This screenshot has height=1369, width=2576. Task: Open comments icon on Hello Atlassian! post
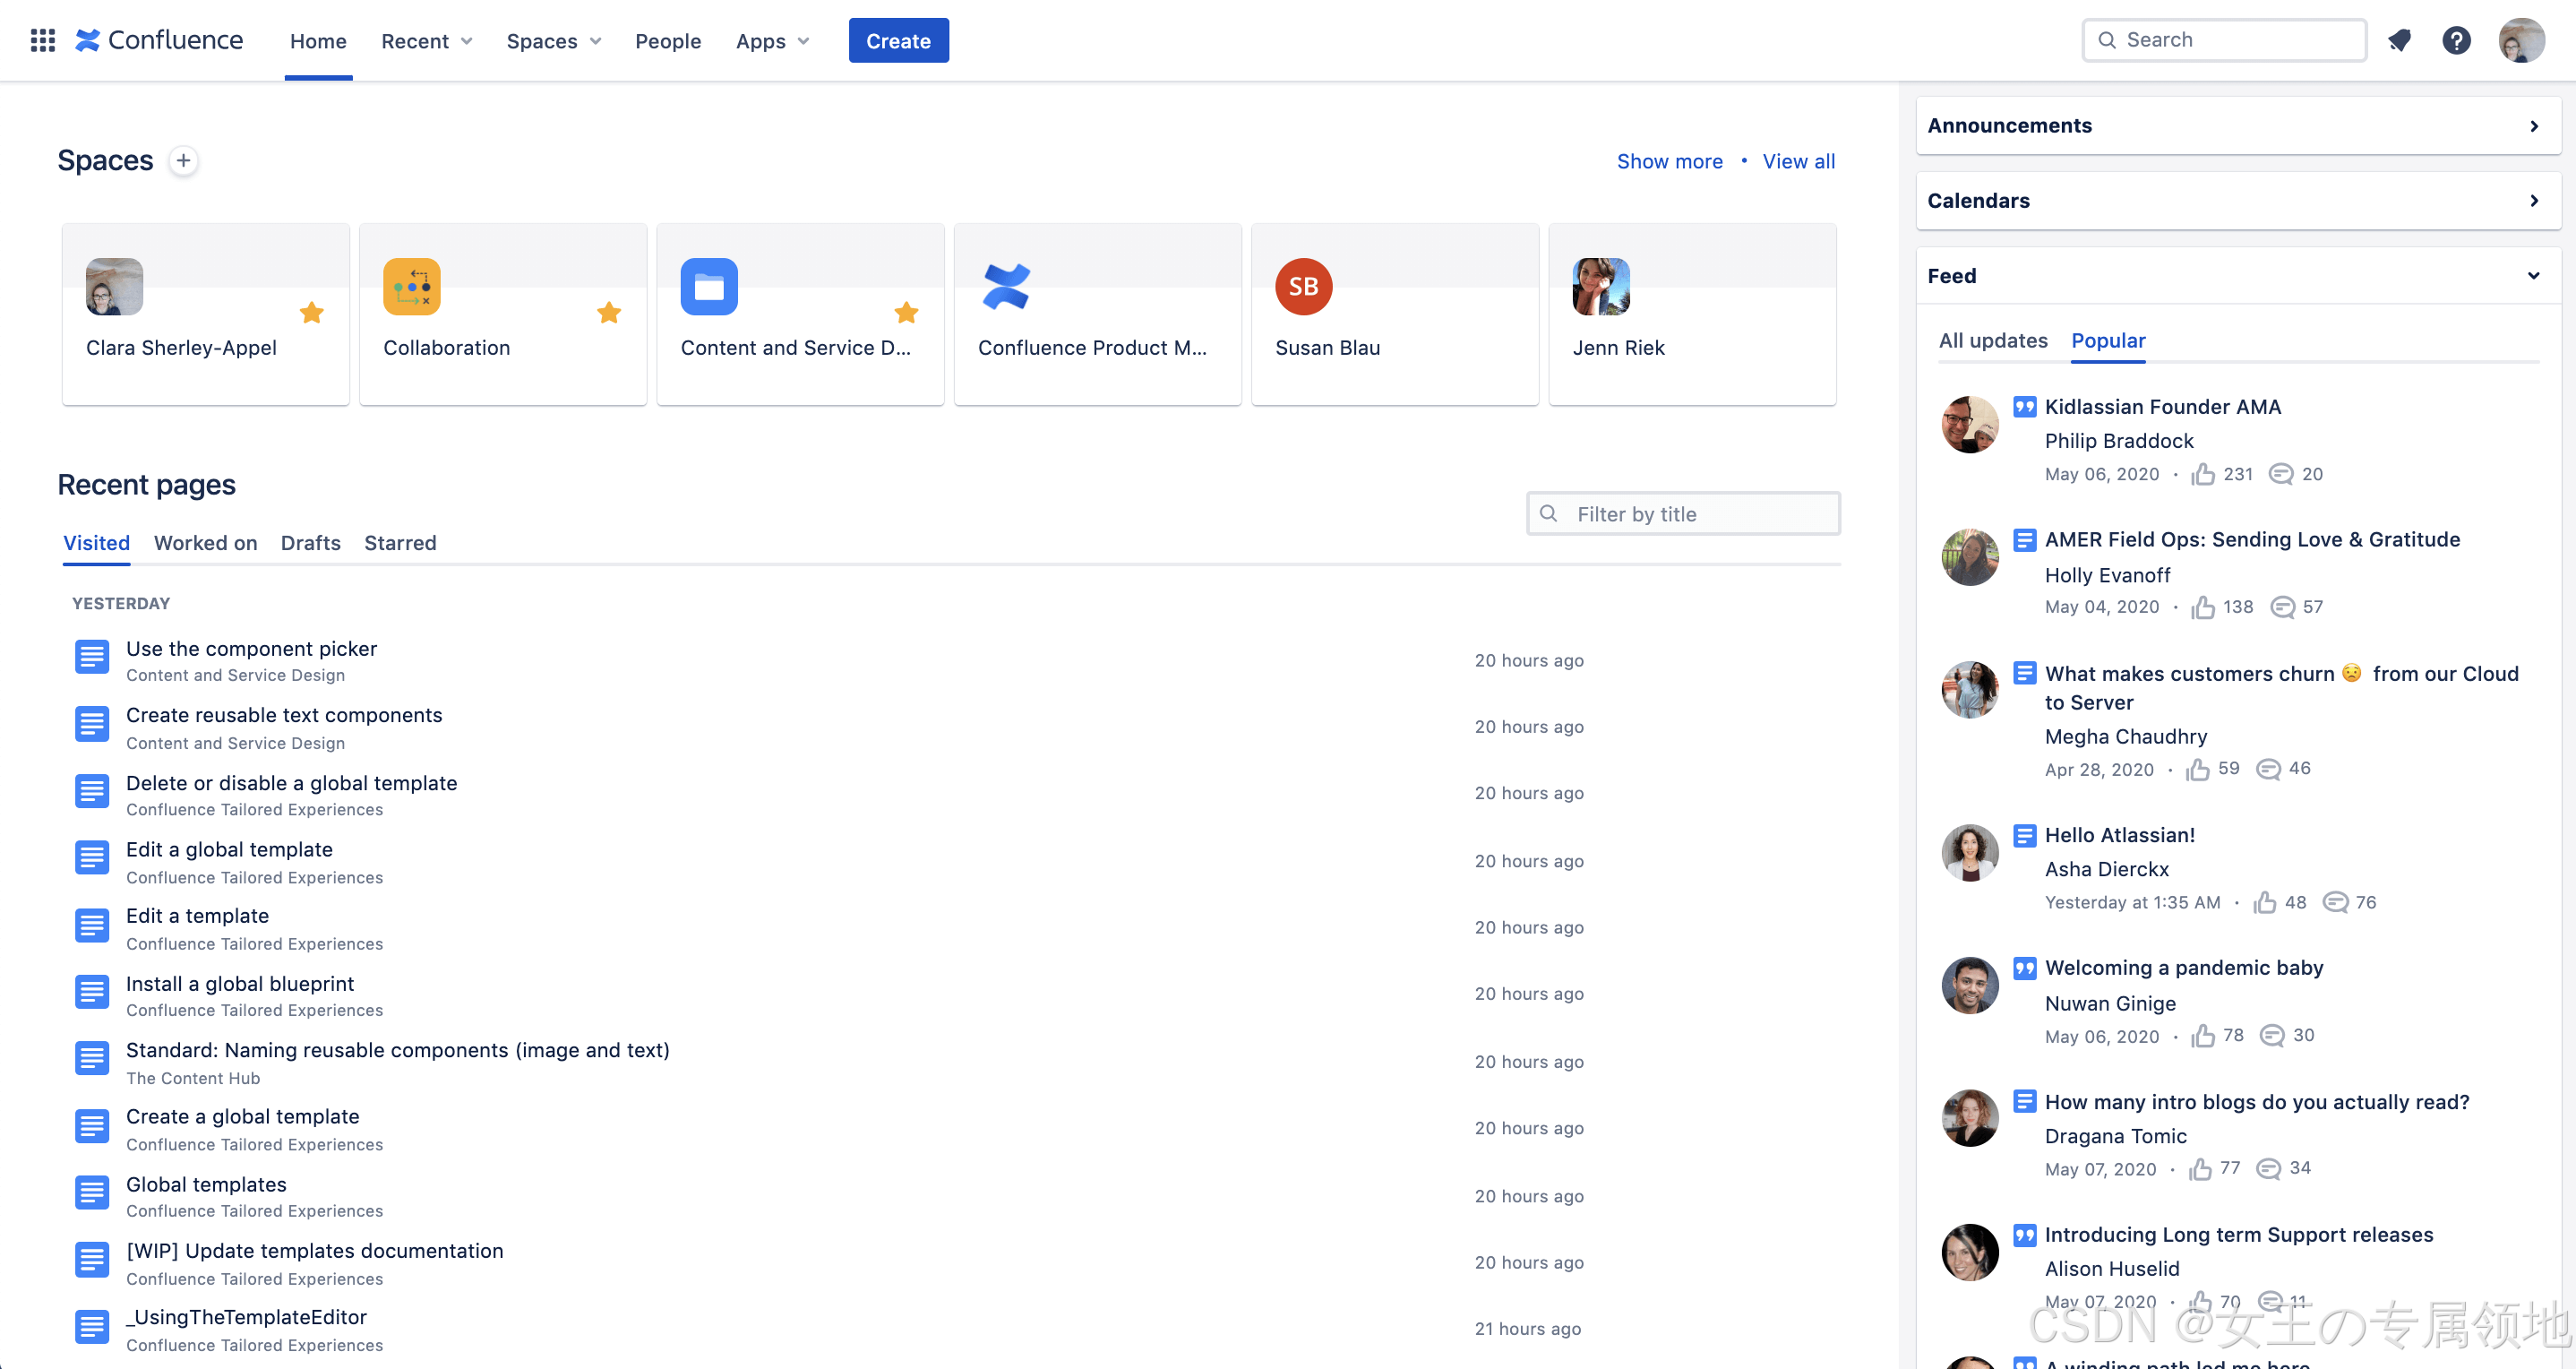coord(2336,902)
